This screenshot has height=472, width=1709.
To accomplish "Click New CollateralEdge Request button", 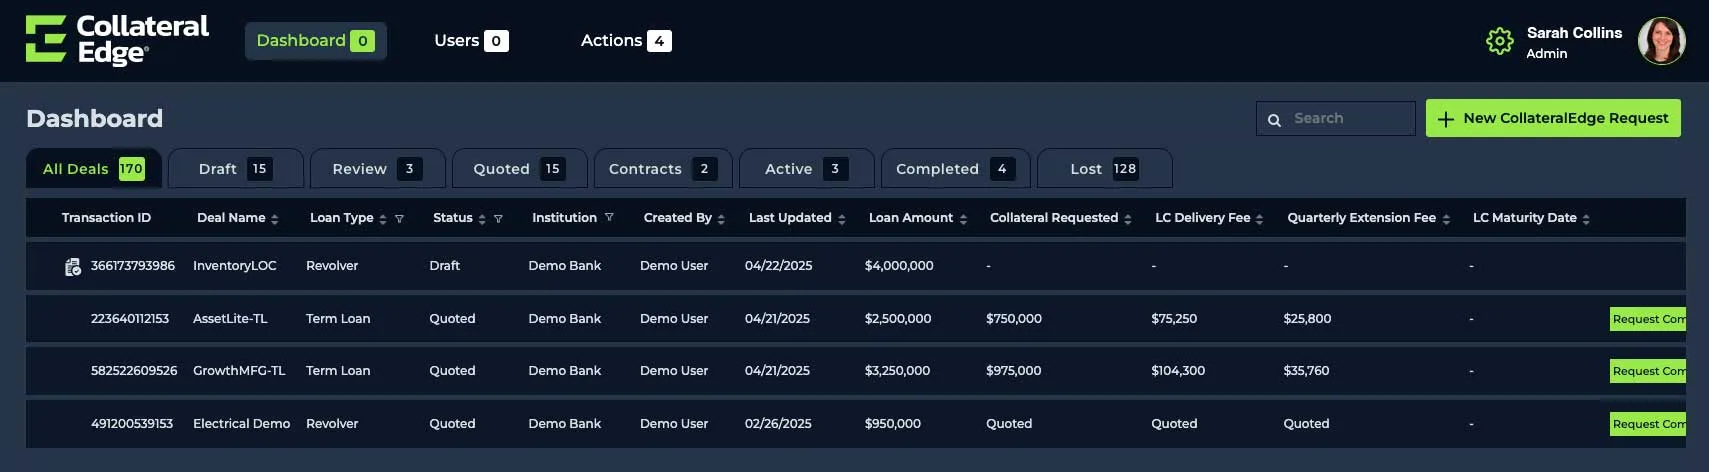I will (1553, 118).
